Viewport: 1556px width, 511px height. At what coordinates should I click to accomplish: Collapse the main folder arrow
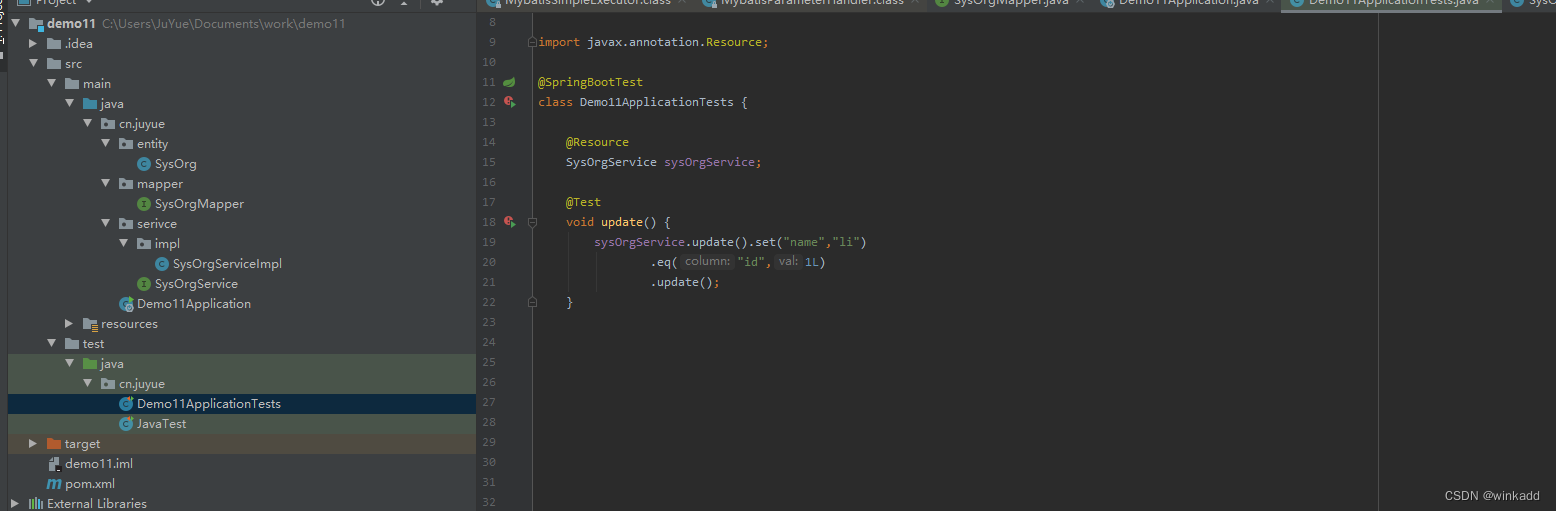point(52,84)
